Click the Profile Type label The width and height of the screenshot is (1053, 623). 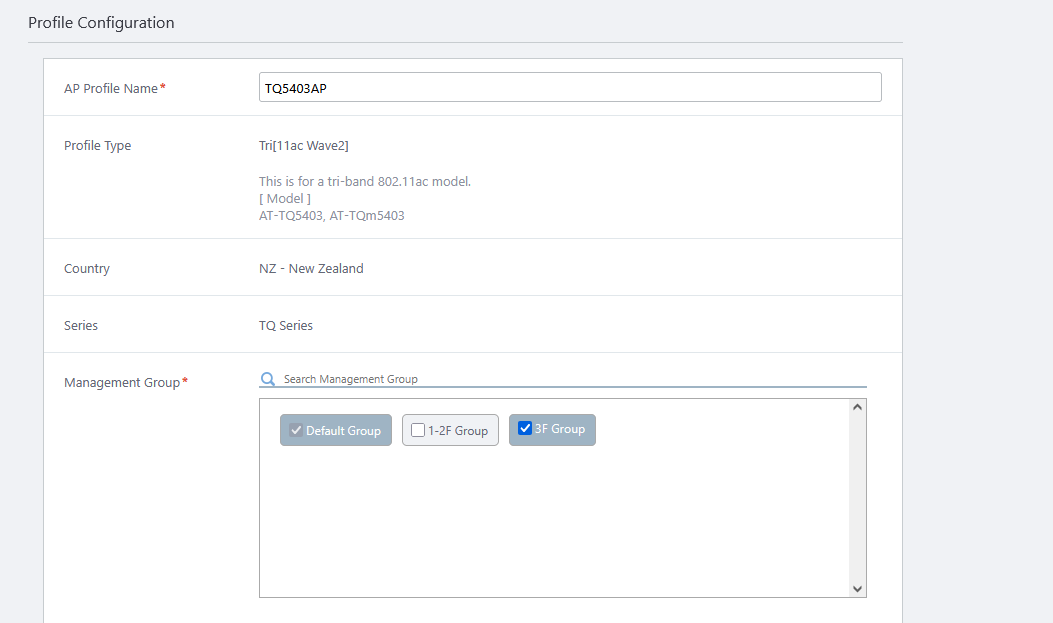[98, 145]
